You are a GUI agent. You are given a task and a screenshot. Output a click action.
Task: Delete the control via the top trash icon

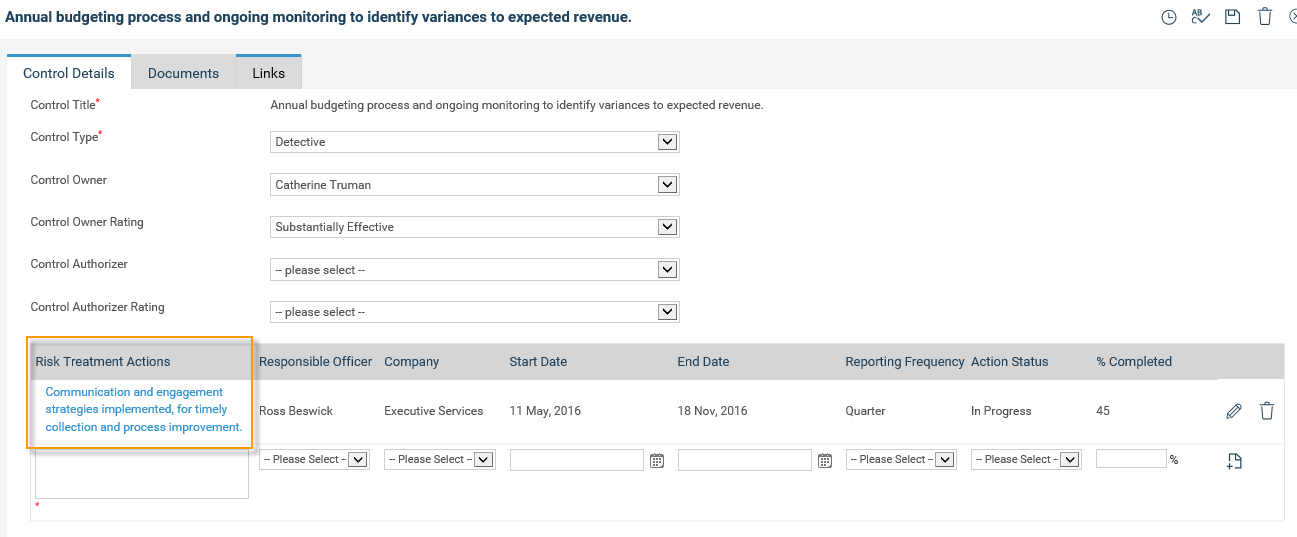[x=1265, y=17]
